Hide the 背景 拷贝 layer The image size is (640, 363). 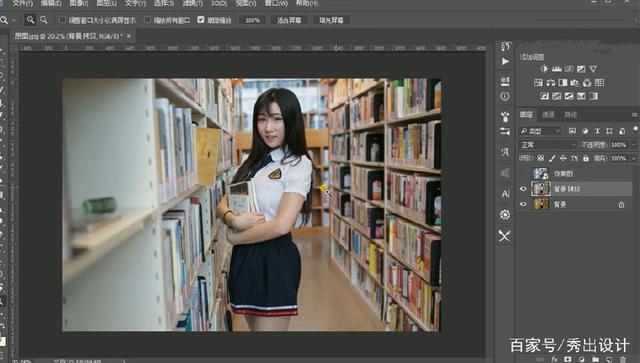click(523, 189)
